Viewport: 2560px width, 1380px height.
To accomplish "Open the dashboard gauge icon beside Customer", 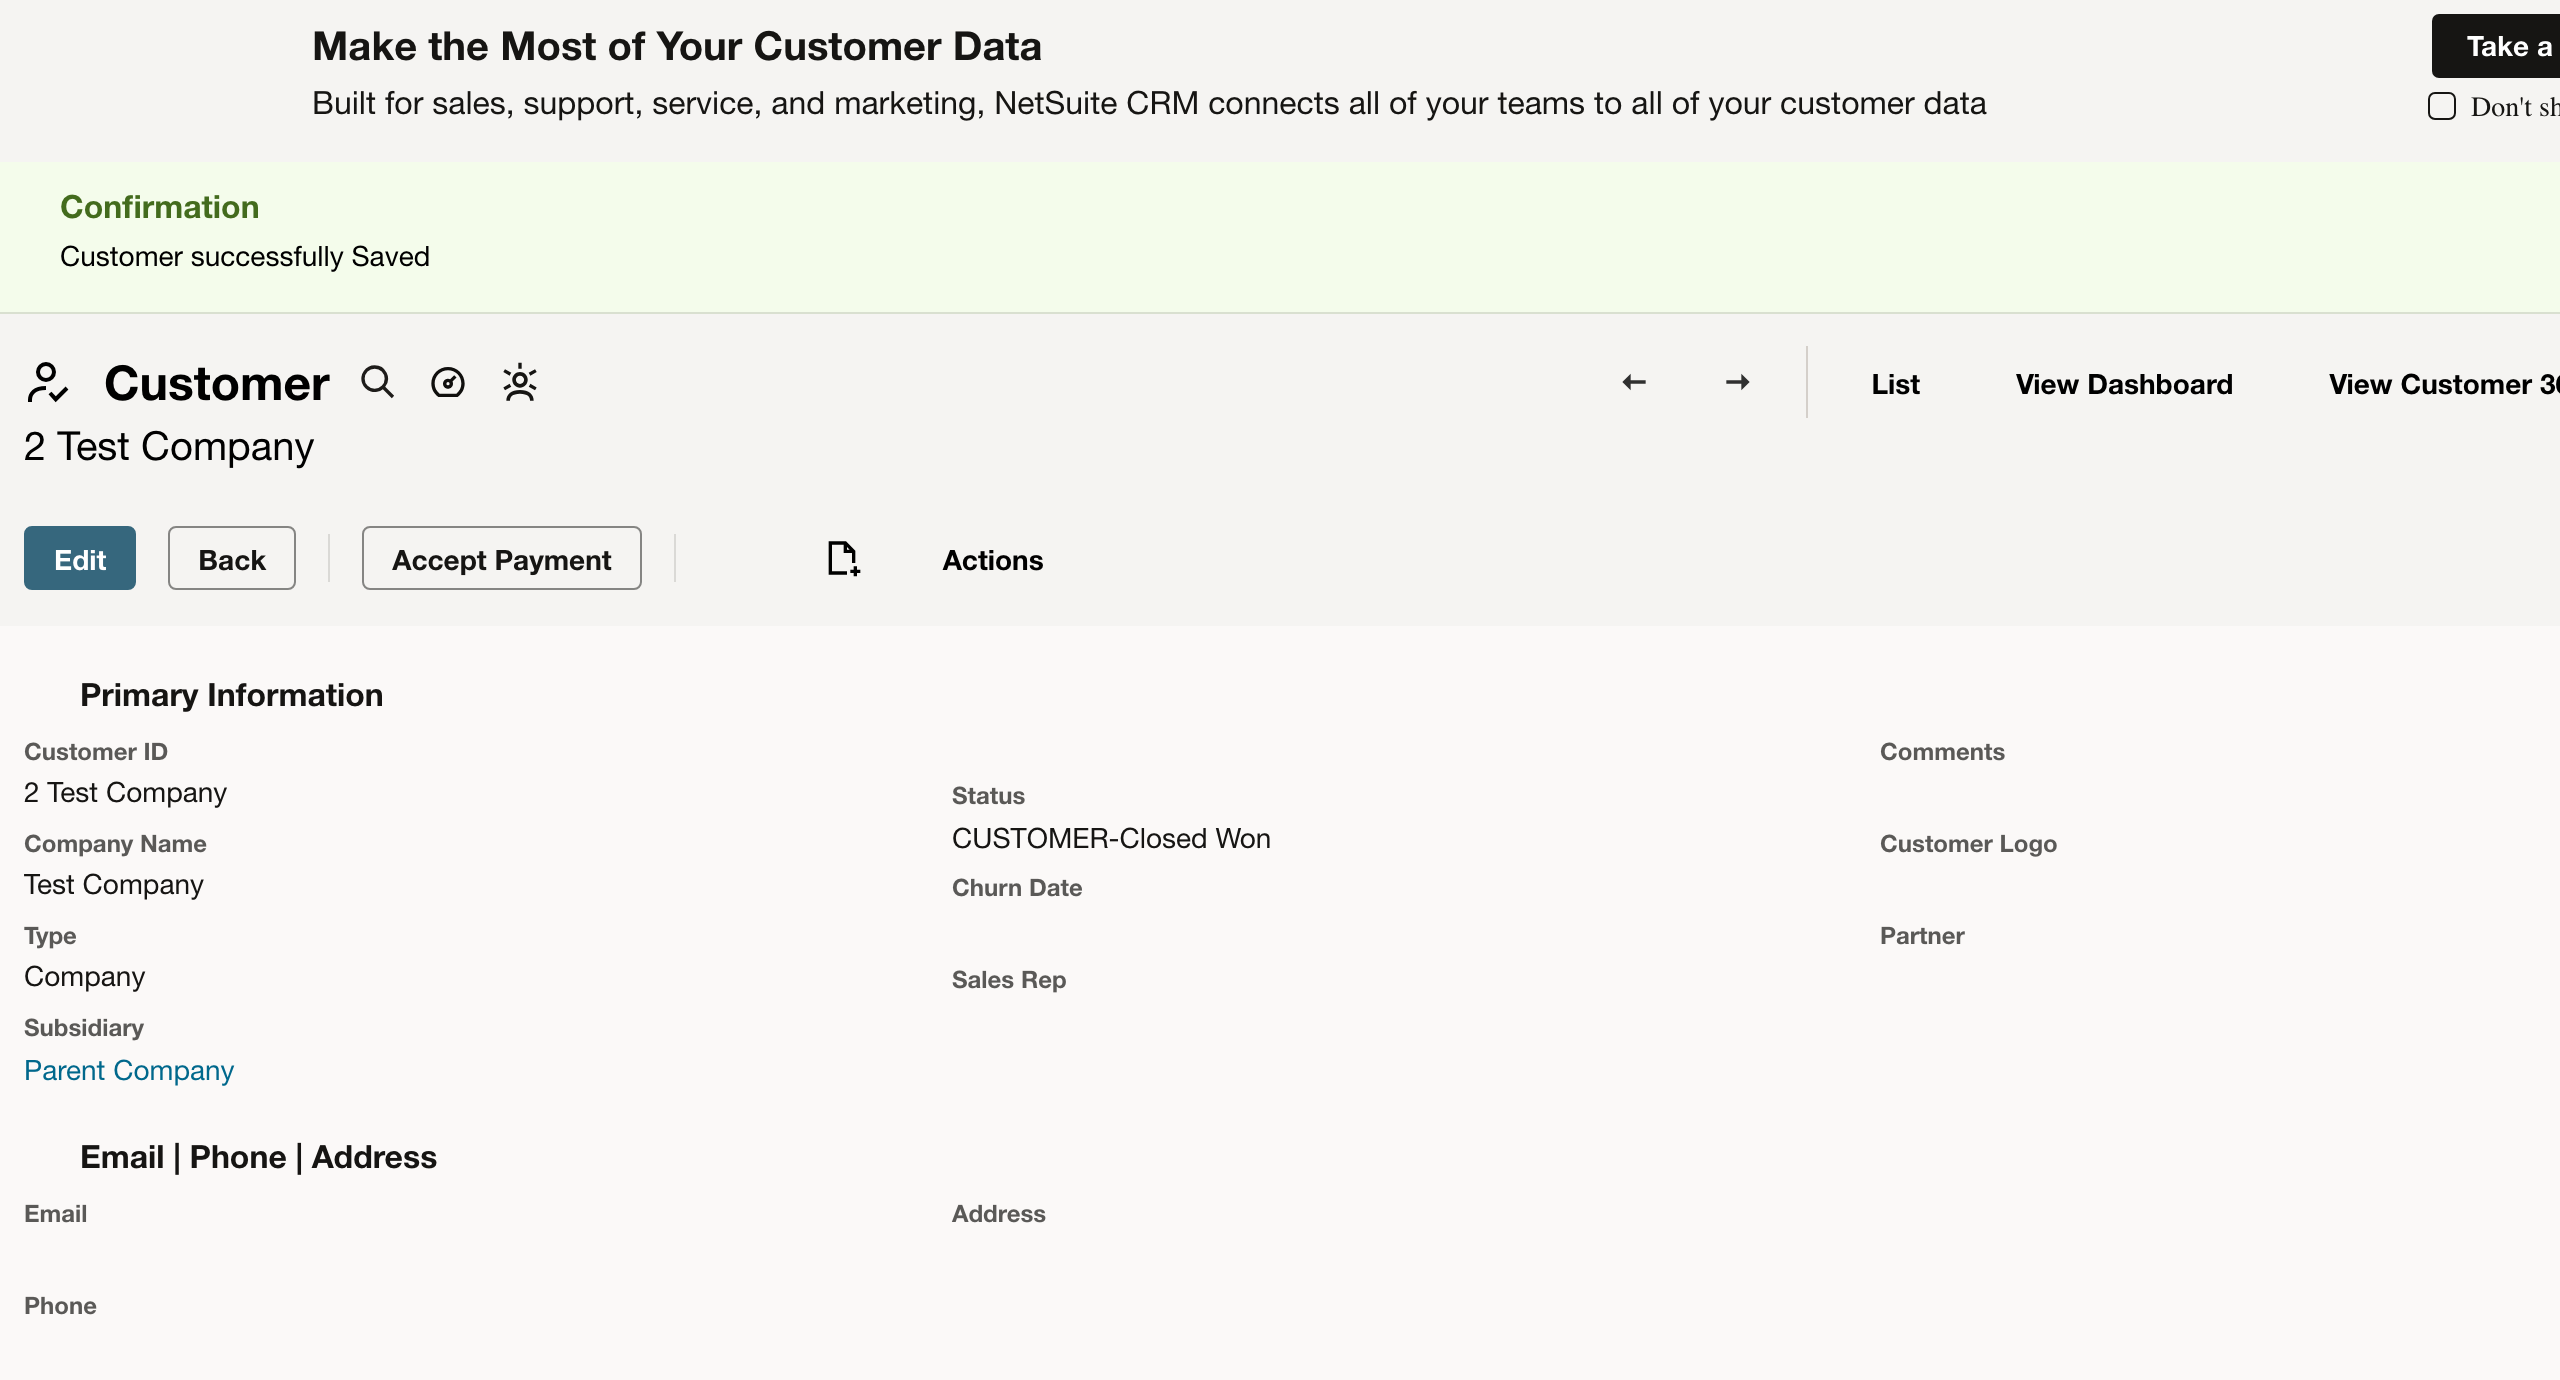I will pyautogui.click(x=448, y=382).
